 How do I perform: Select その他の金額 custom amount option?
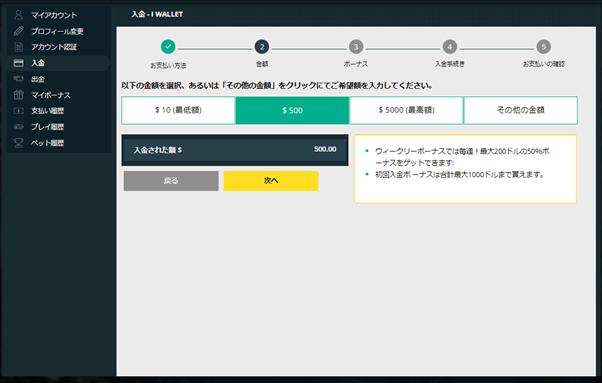point(521,110)
